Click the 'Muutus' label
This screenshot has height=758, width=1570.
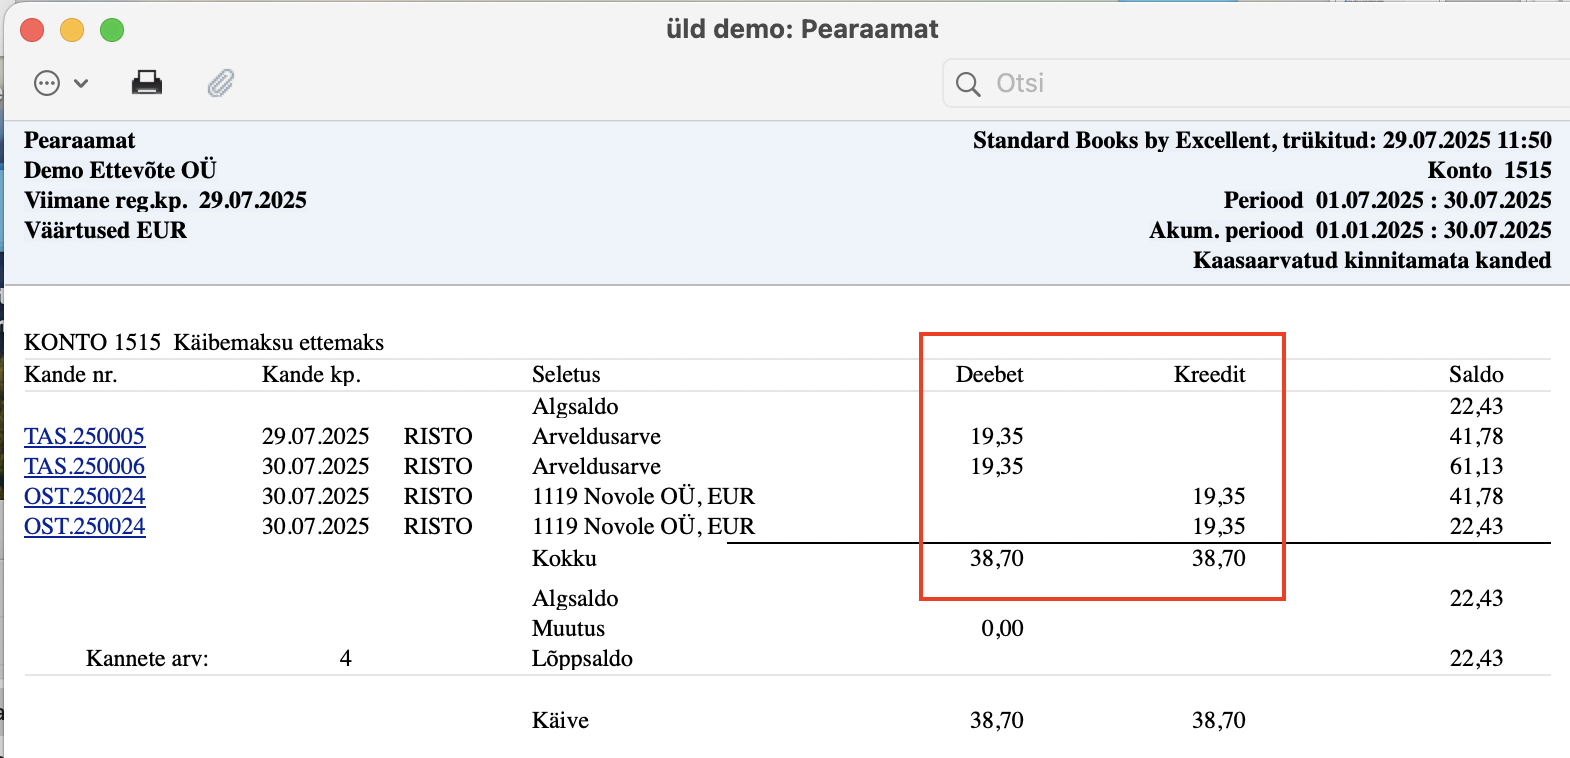tap(568, 628)
